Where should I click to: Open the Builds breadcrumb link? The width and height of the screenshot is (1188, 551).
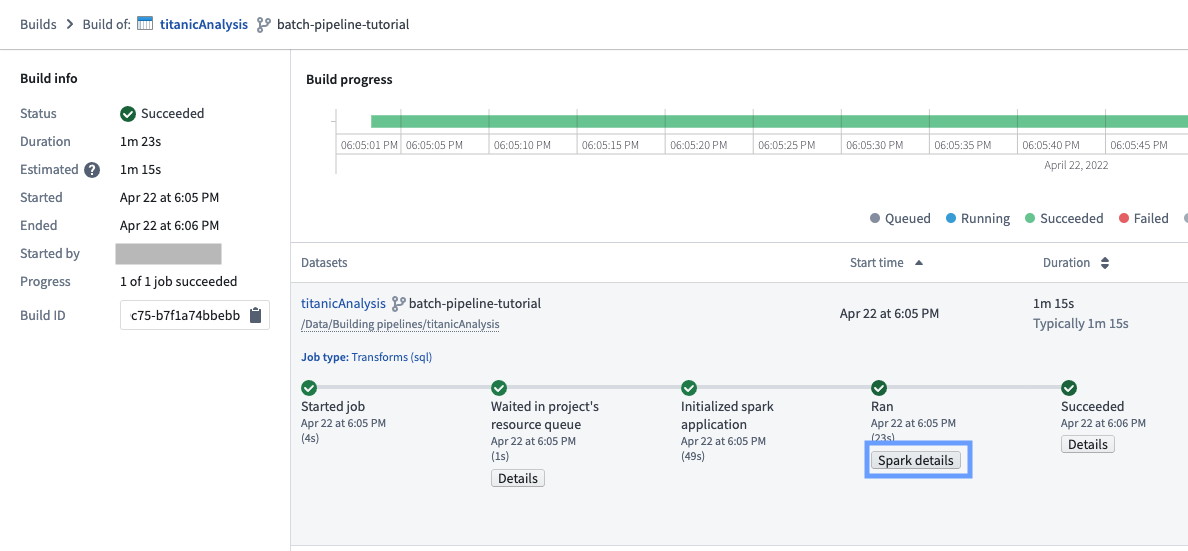coord(38,24)
